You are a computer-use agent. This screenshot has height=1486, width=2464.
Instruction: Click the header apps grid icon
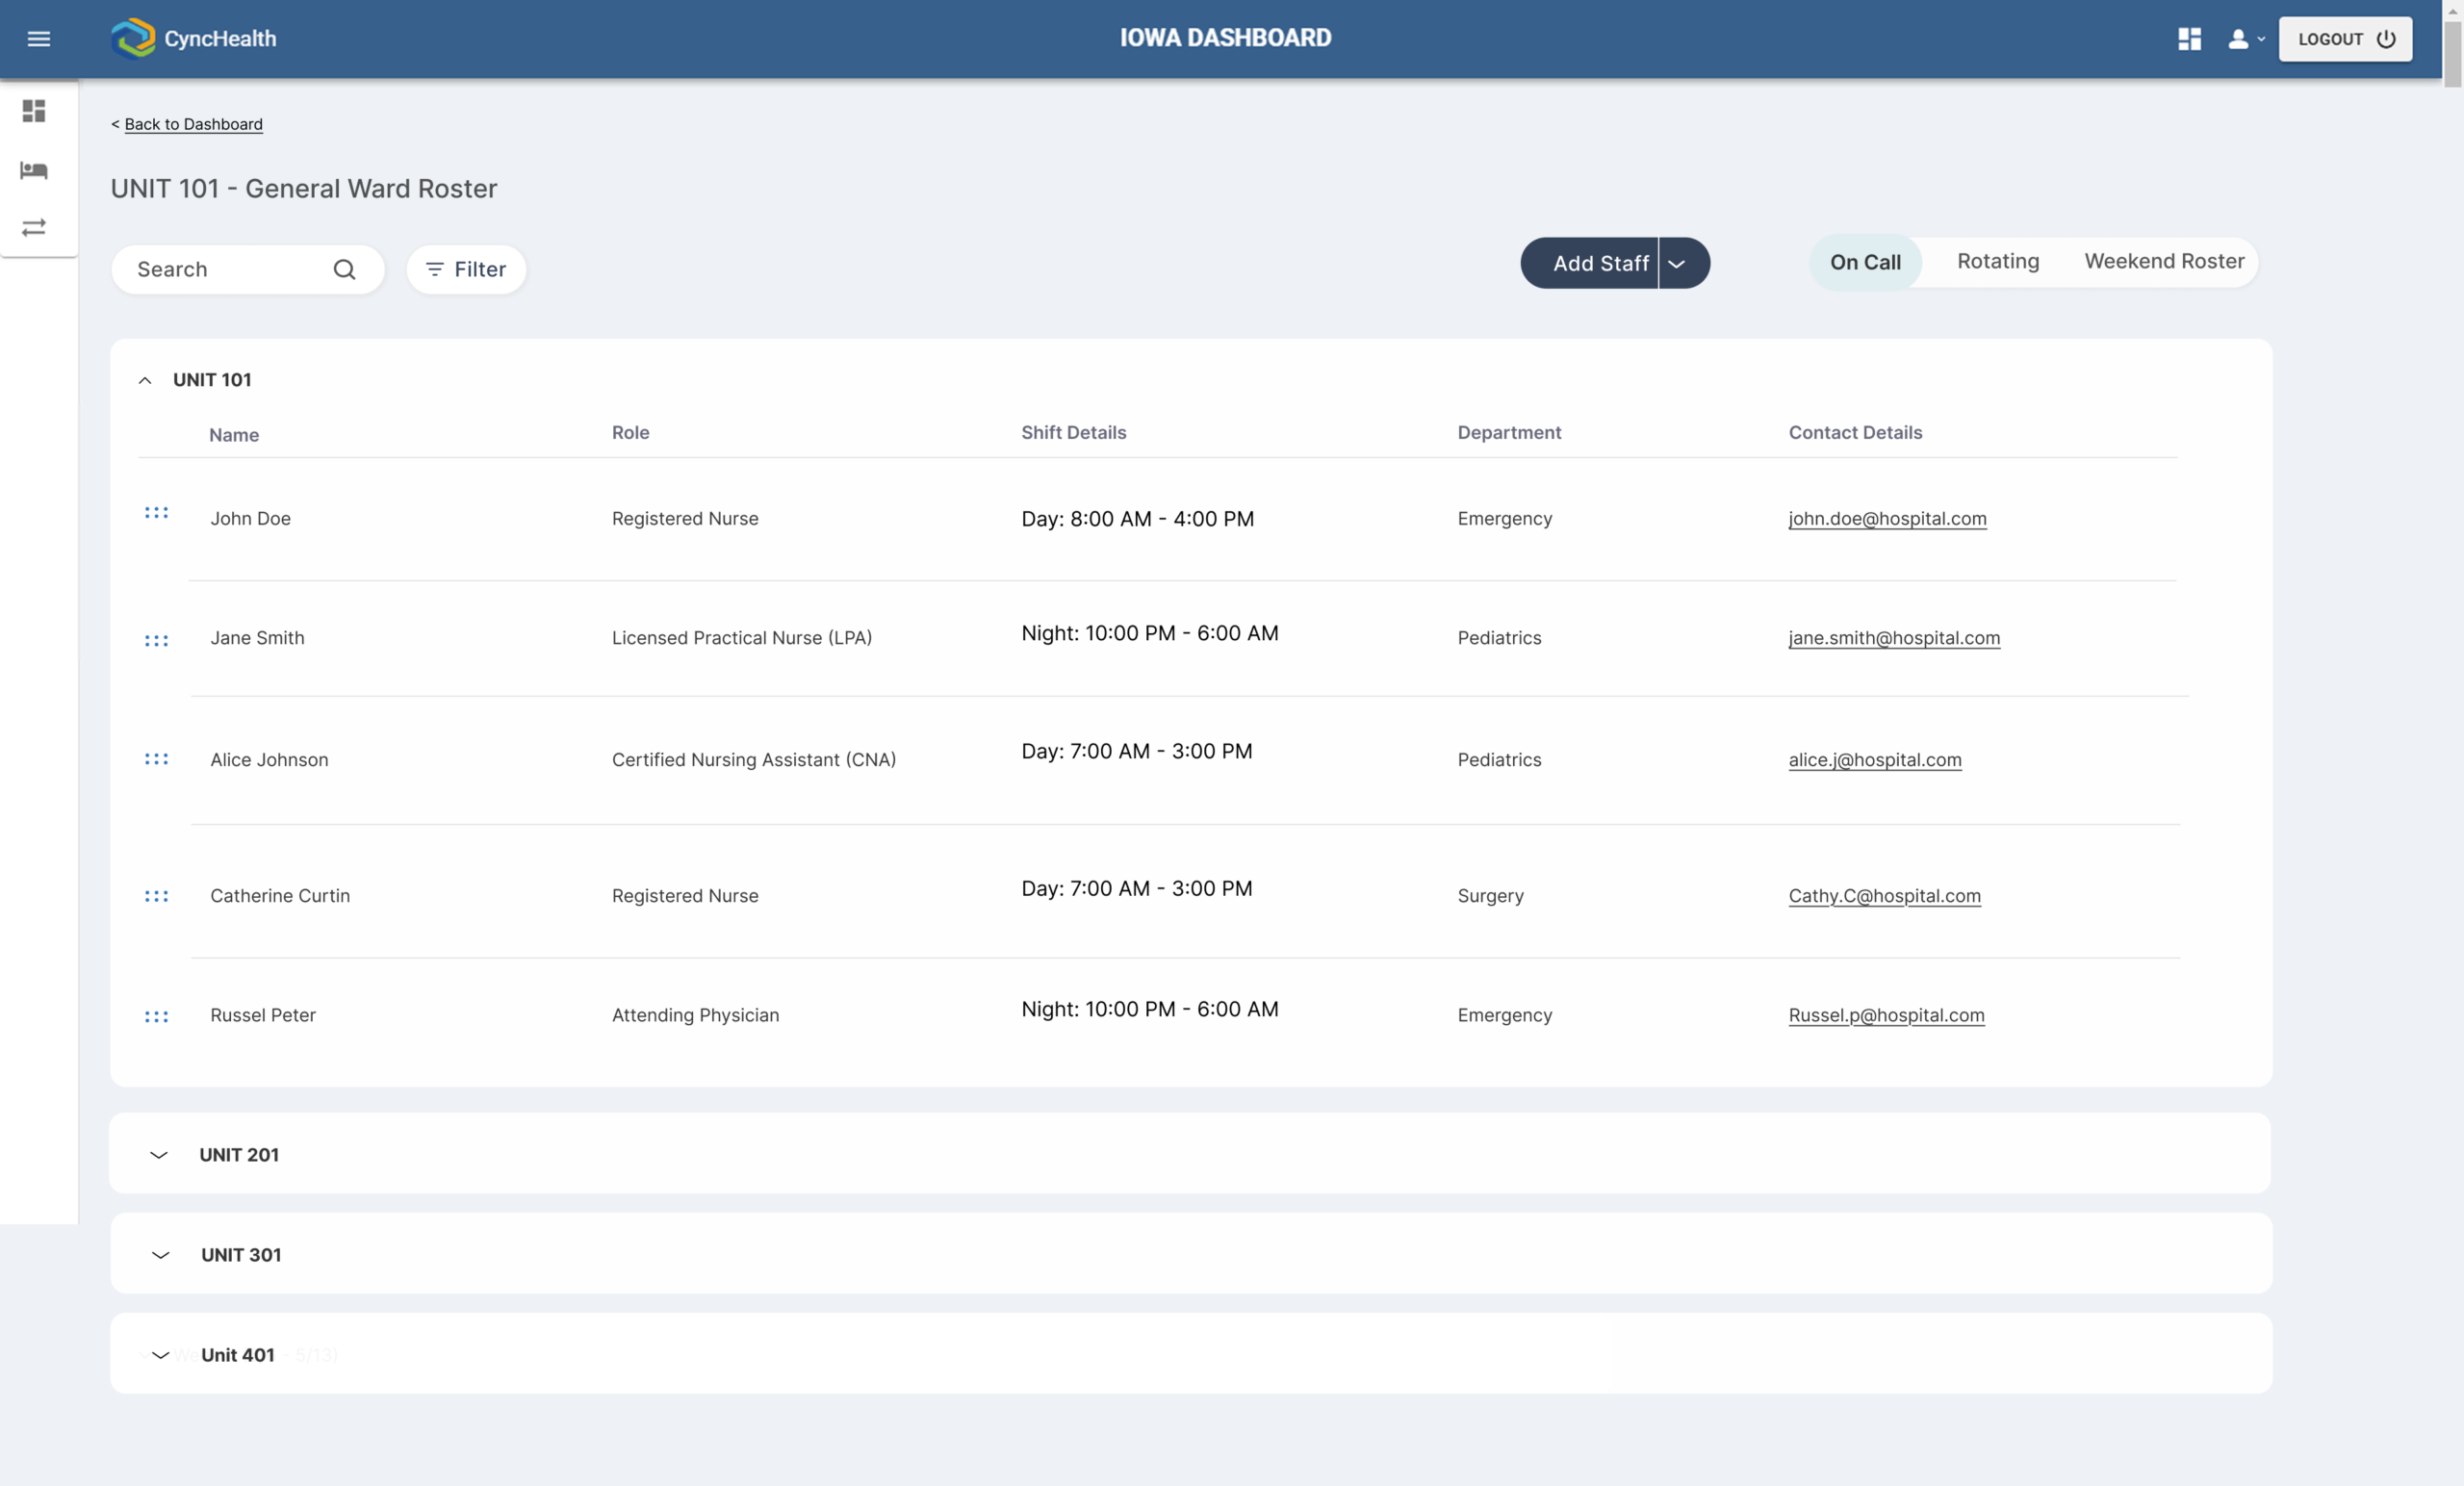click(2189, 39)
